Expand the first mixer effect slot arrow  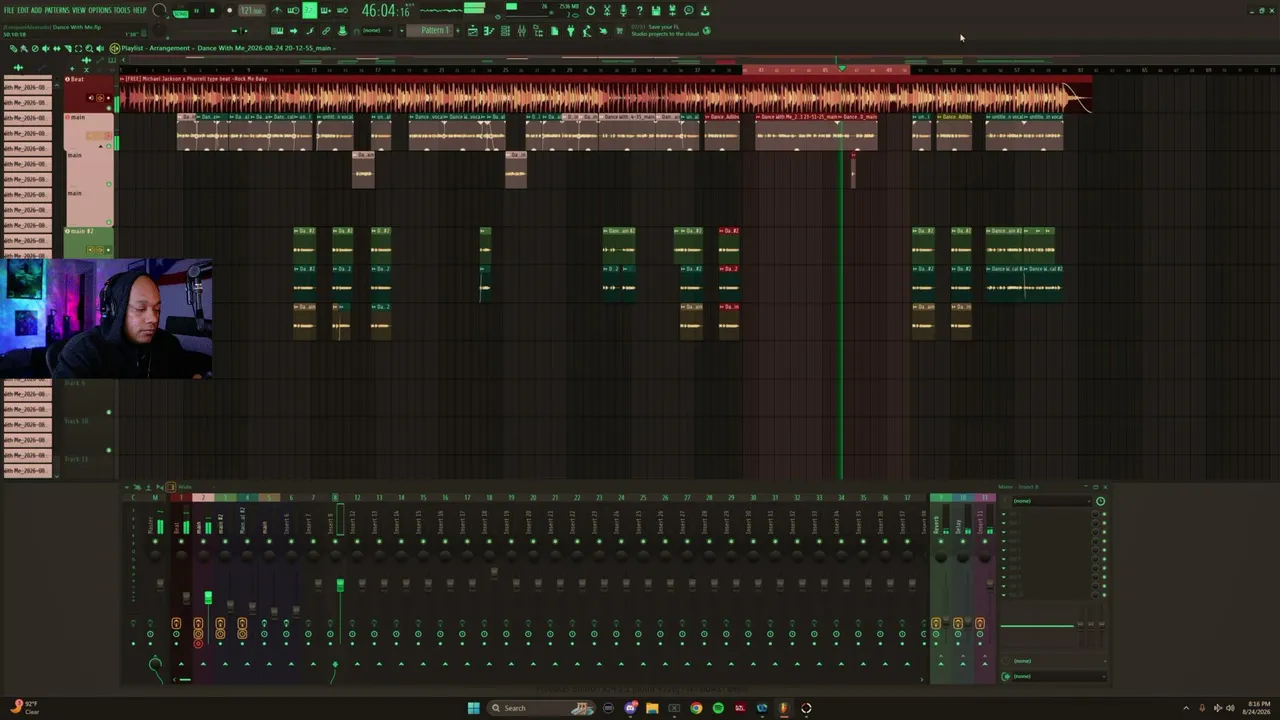click(x=1004, y=514)
